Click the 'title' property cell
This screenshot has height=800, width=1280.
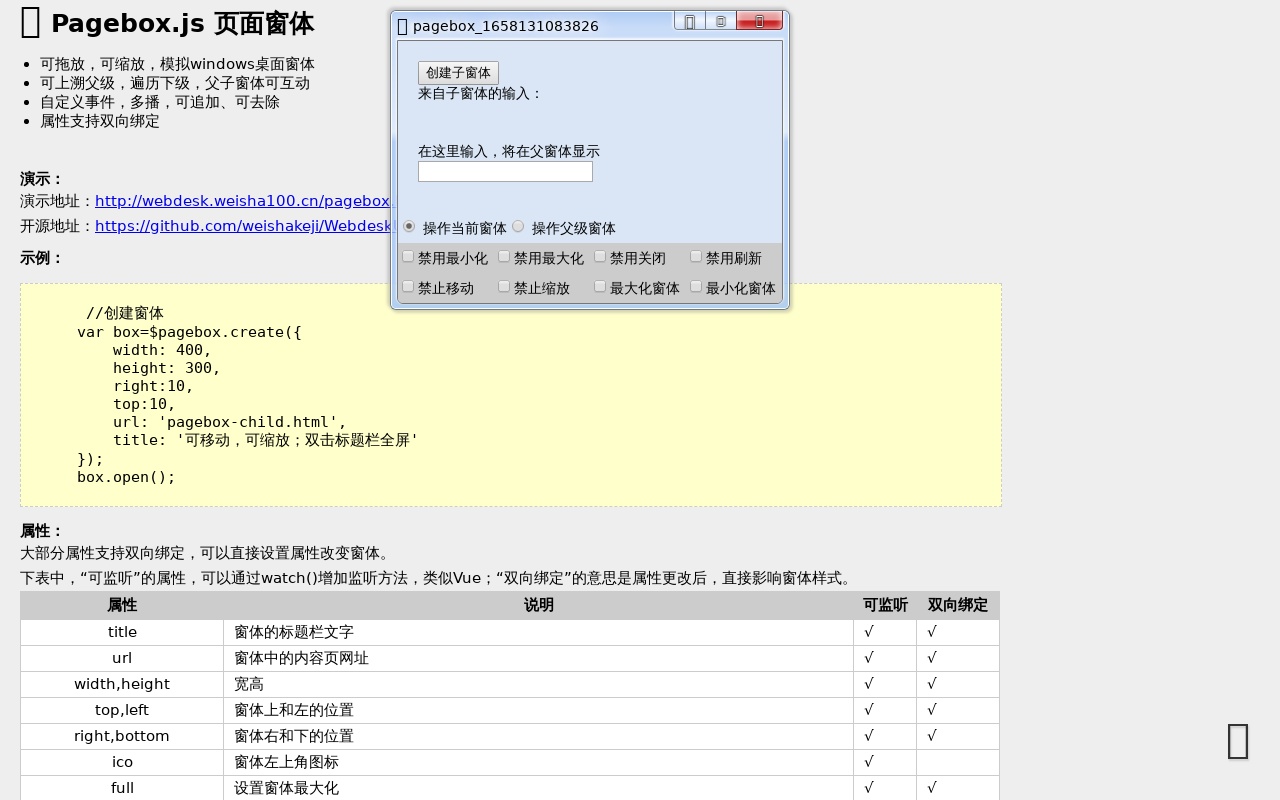[x=122, y=632]
